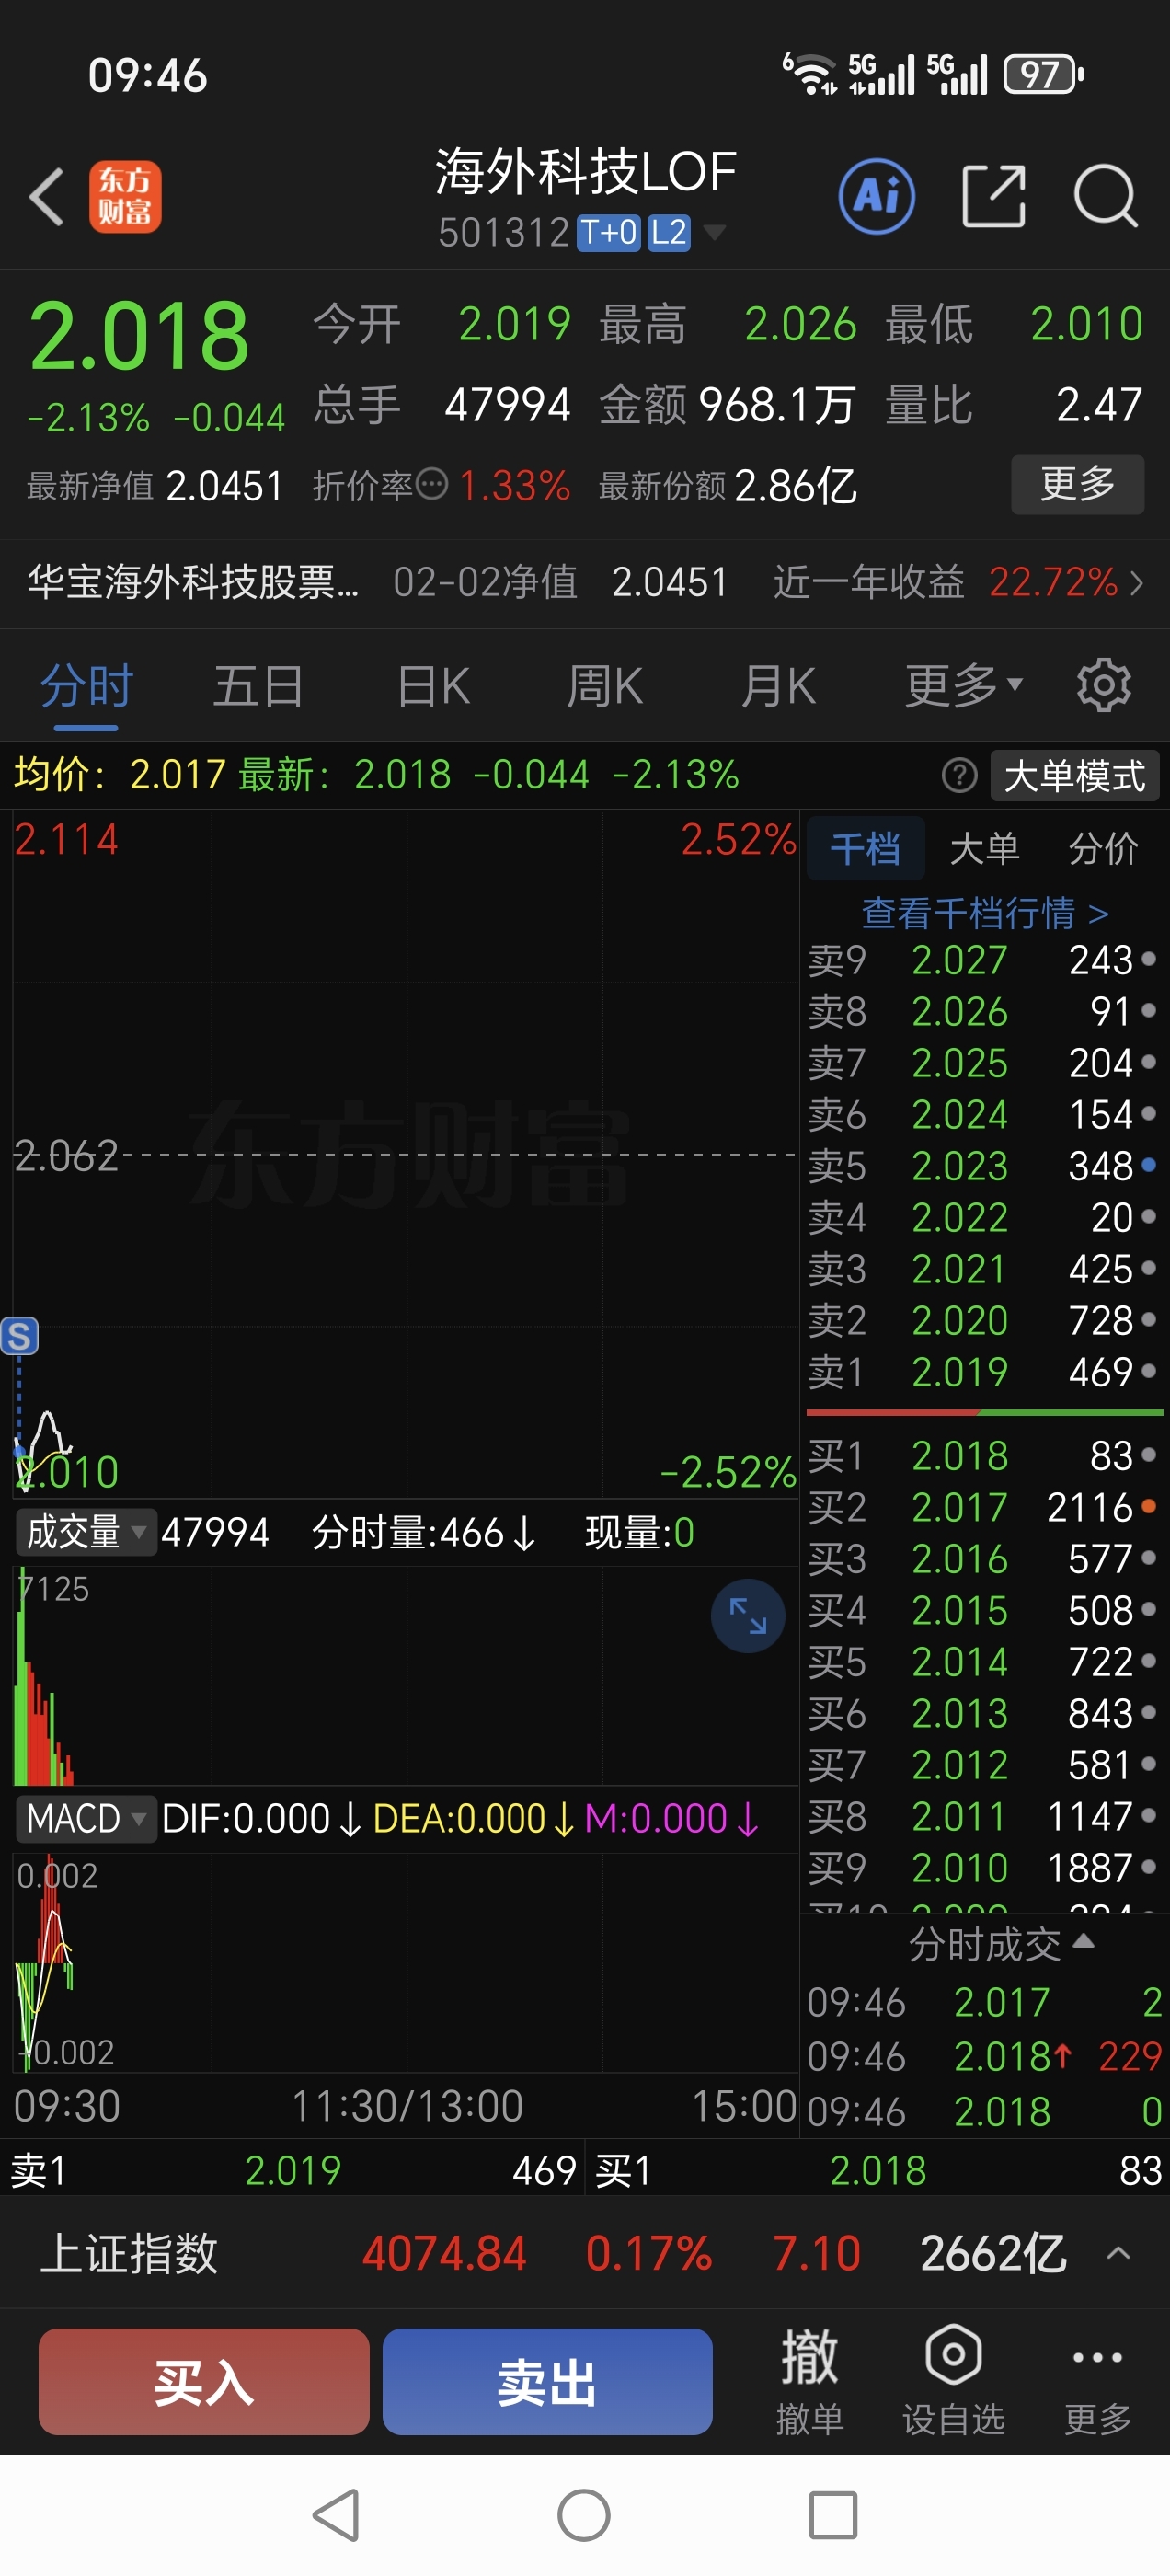This screenshot has height=2576, width=1170.
Task: Tap the 2.018 current price
Action: coord(139,336)
